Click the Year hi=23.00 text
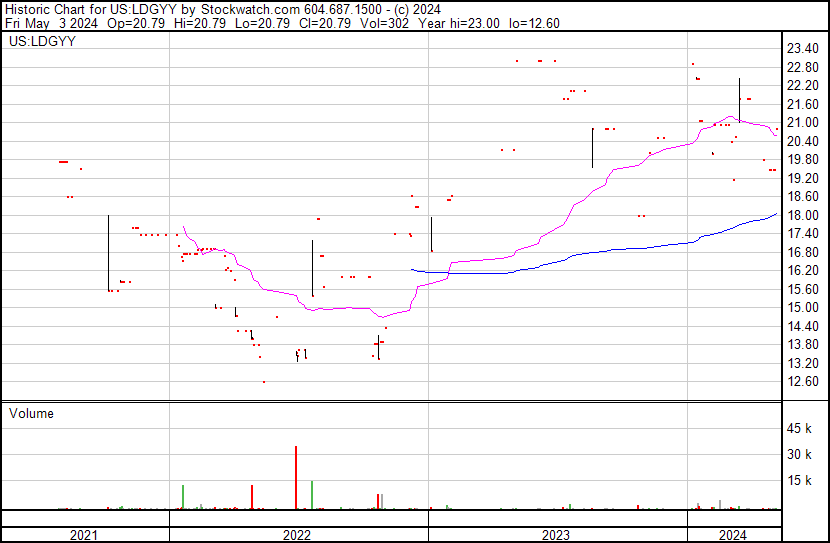The image size is (830, 543). (x=458, y=23)
